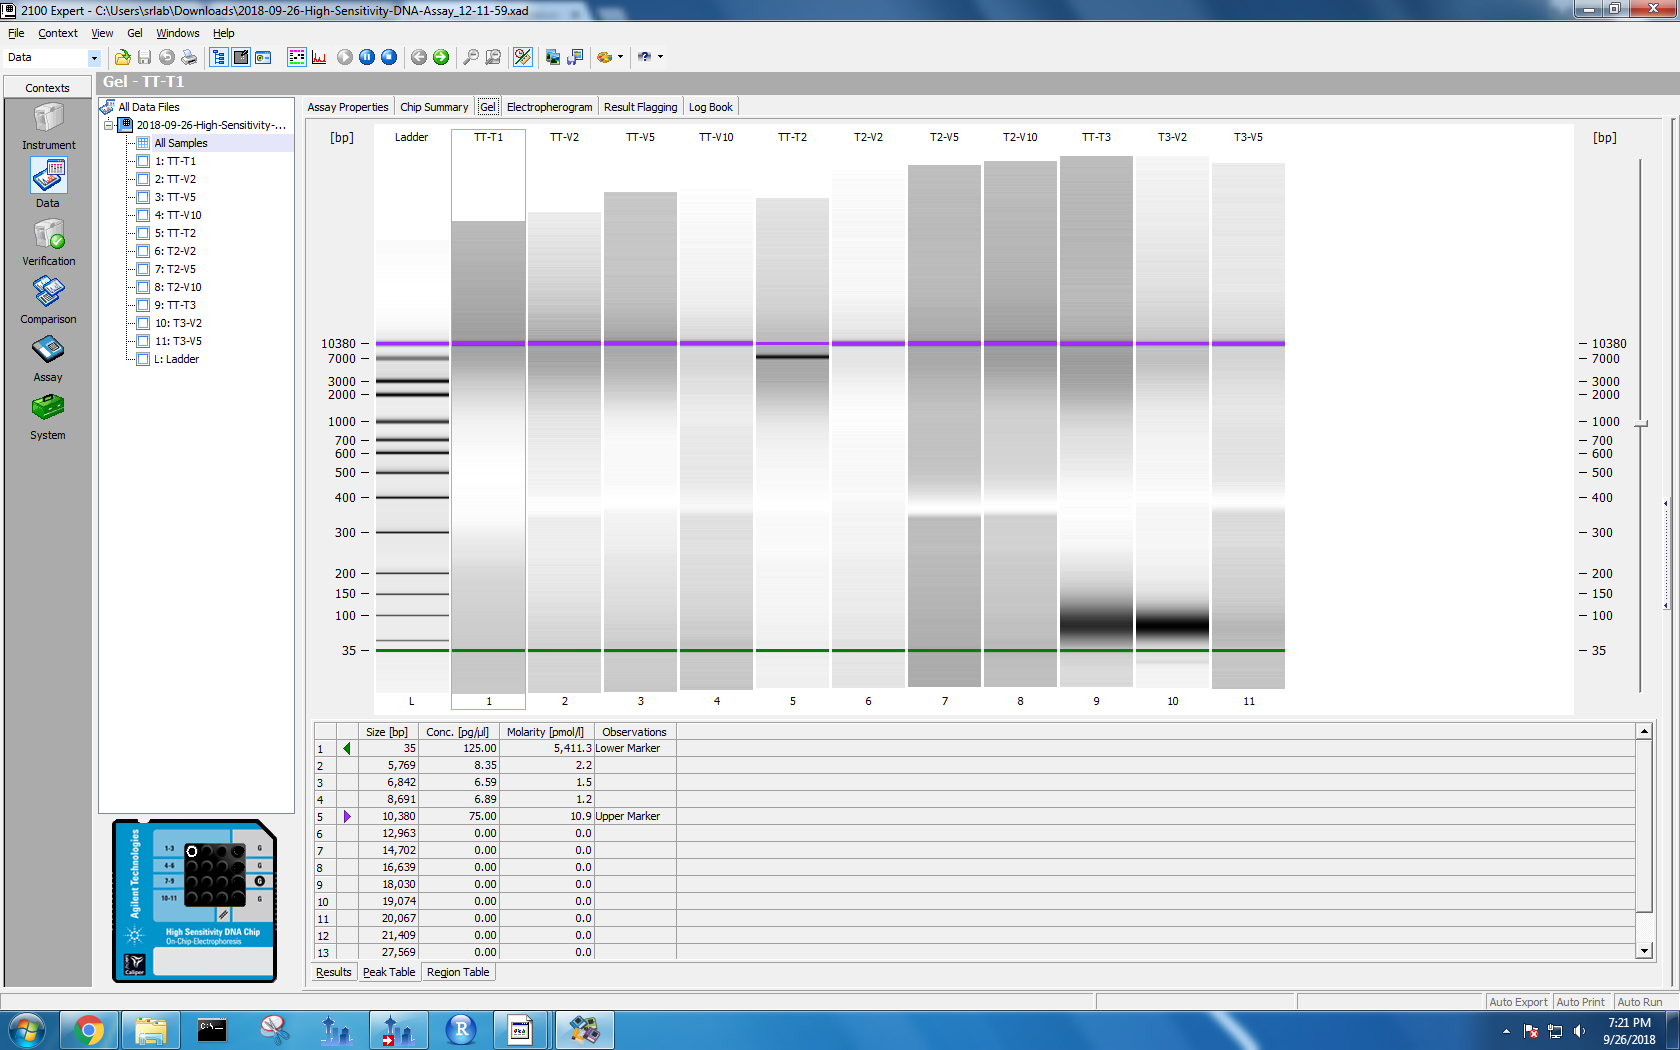This screenshot has width=1680, height=1050.
Task: Open Google Chrome from the taskbar
Action: coord(89,1030)
